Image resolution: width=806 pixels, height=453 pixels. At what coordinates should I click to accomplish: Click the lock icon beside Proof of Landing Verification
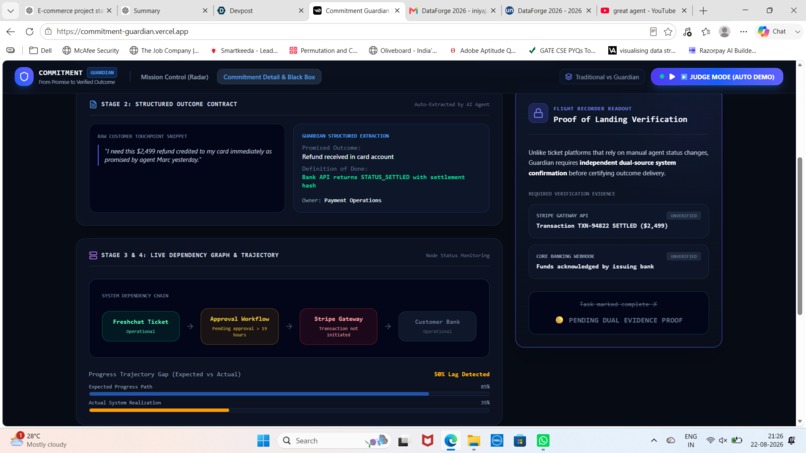click(538, 114)
